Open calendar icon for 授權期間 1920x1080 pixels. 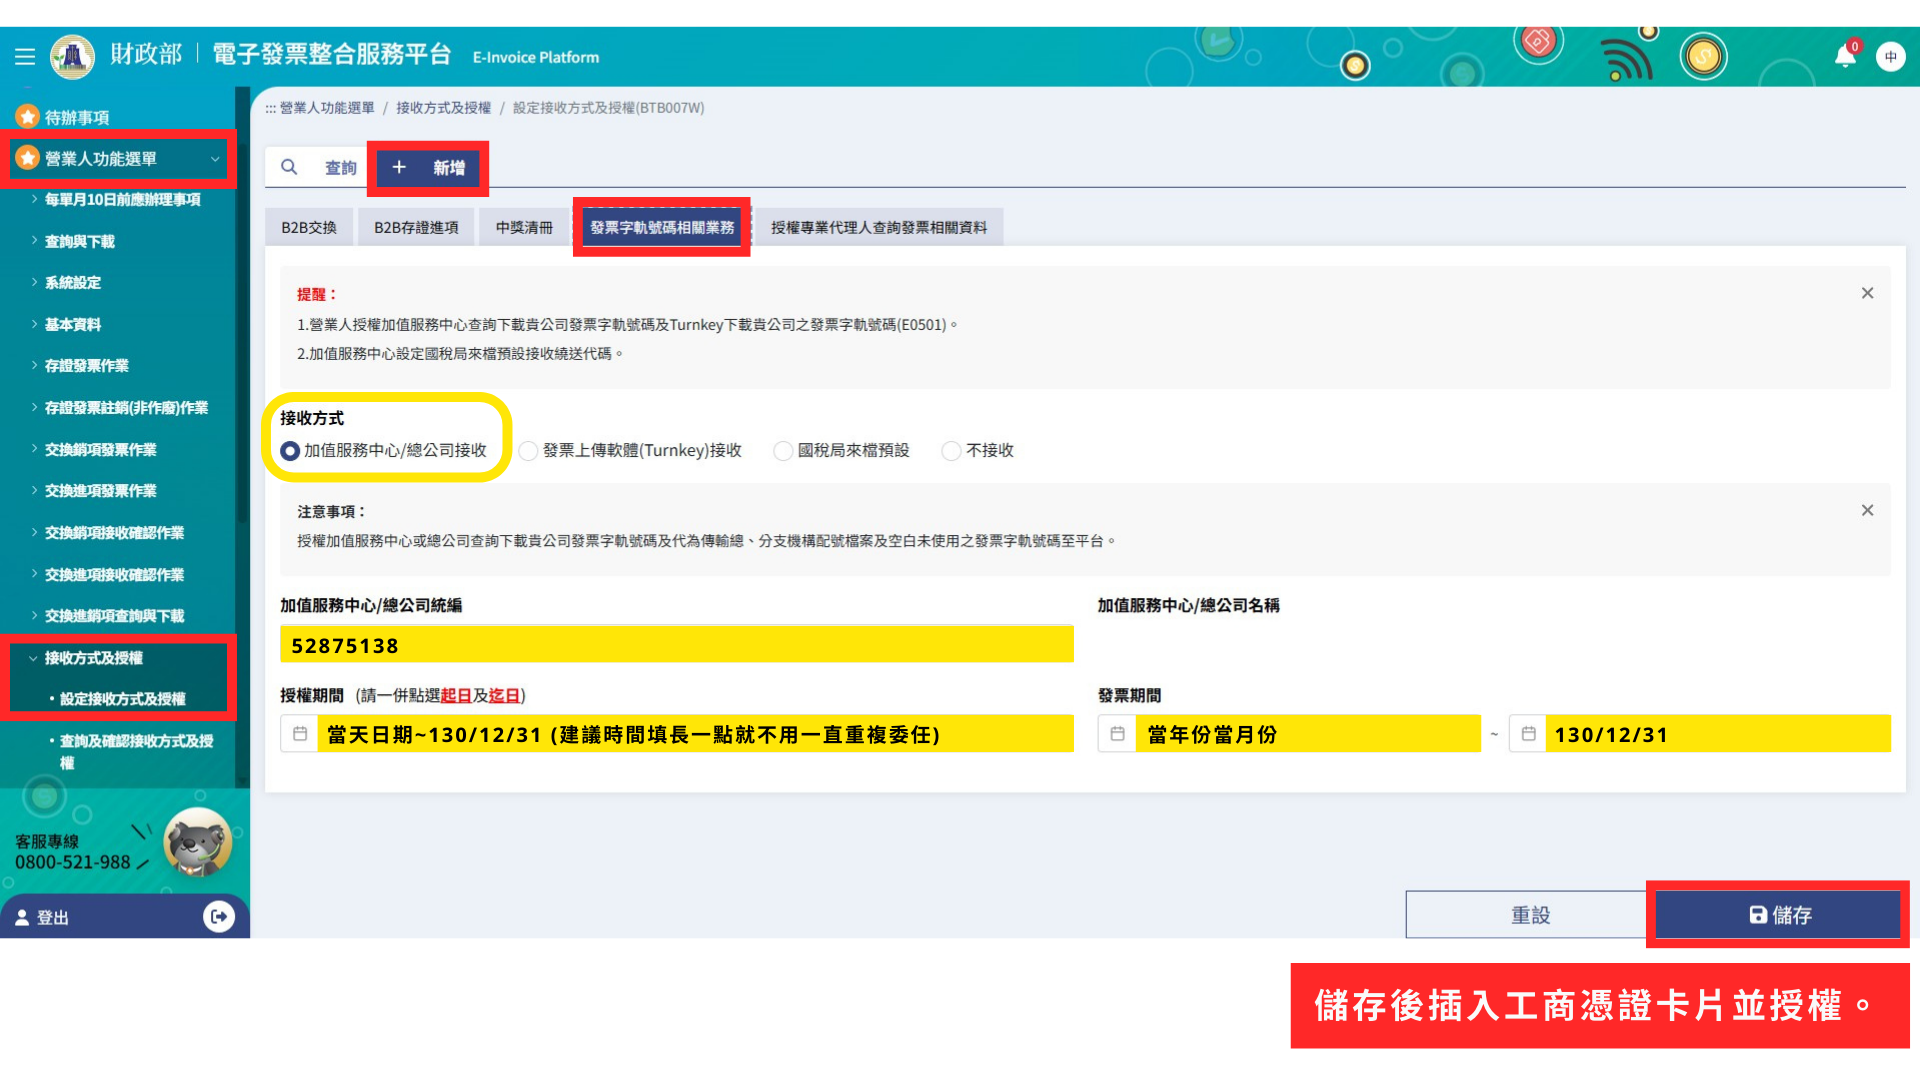coord(300,734)
